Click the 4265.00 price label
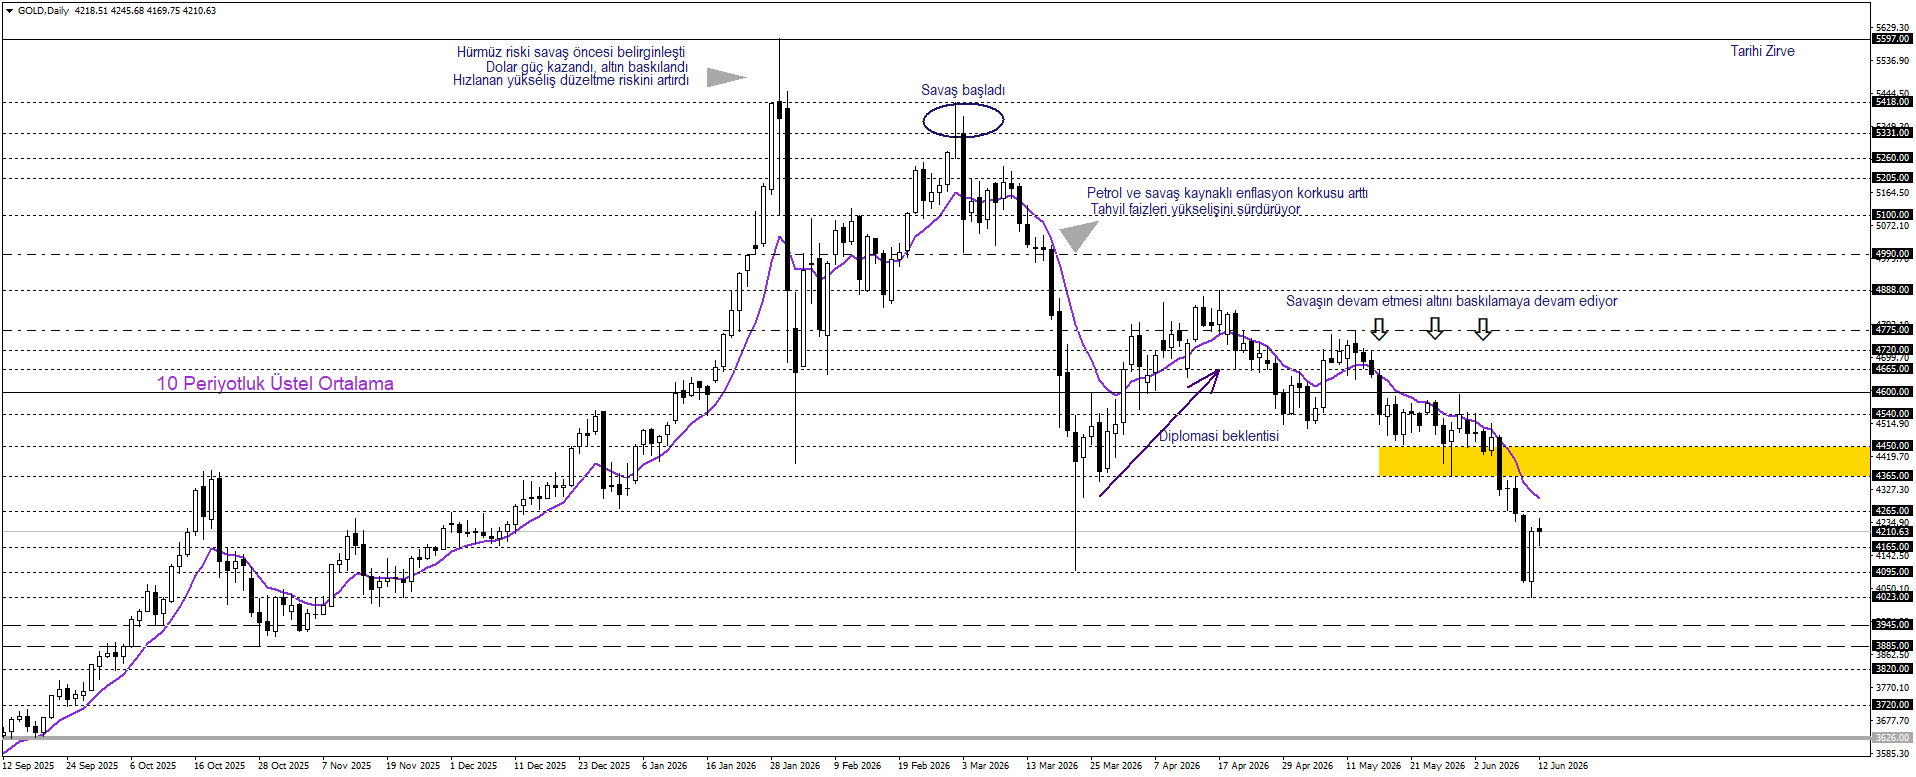This screenshot has height=777, width=1916. pos(1892,511)
